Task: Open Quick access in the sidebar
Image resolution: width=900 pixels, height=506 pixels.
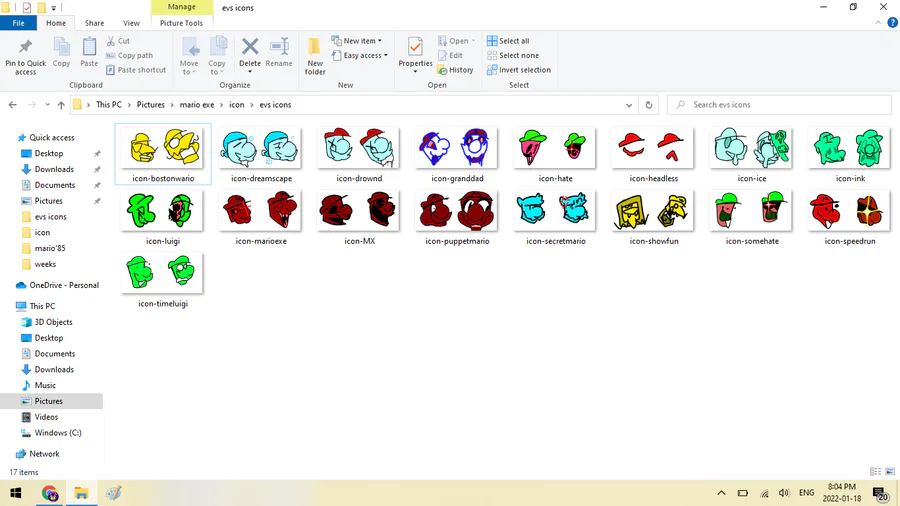Action: coord(52,138)
